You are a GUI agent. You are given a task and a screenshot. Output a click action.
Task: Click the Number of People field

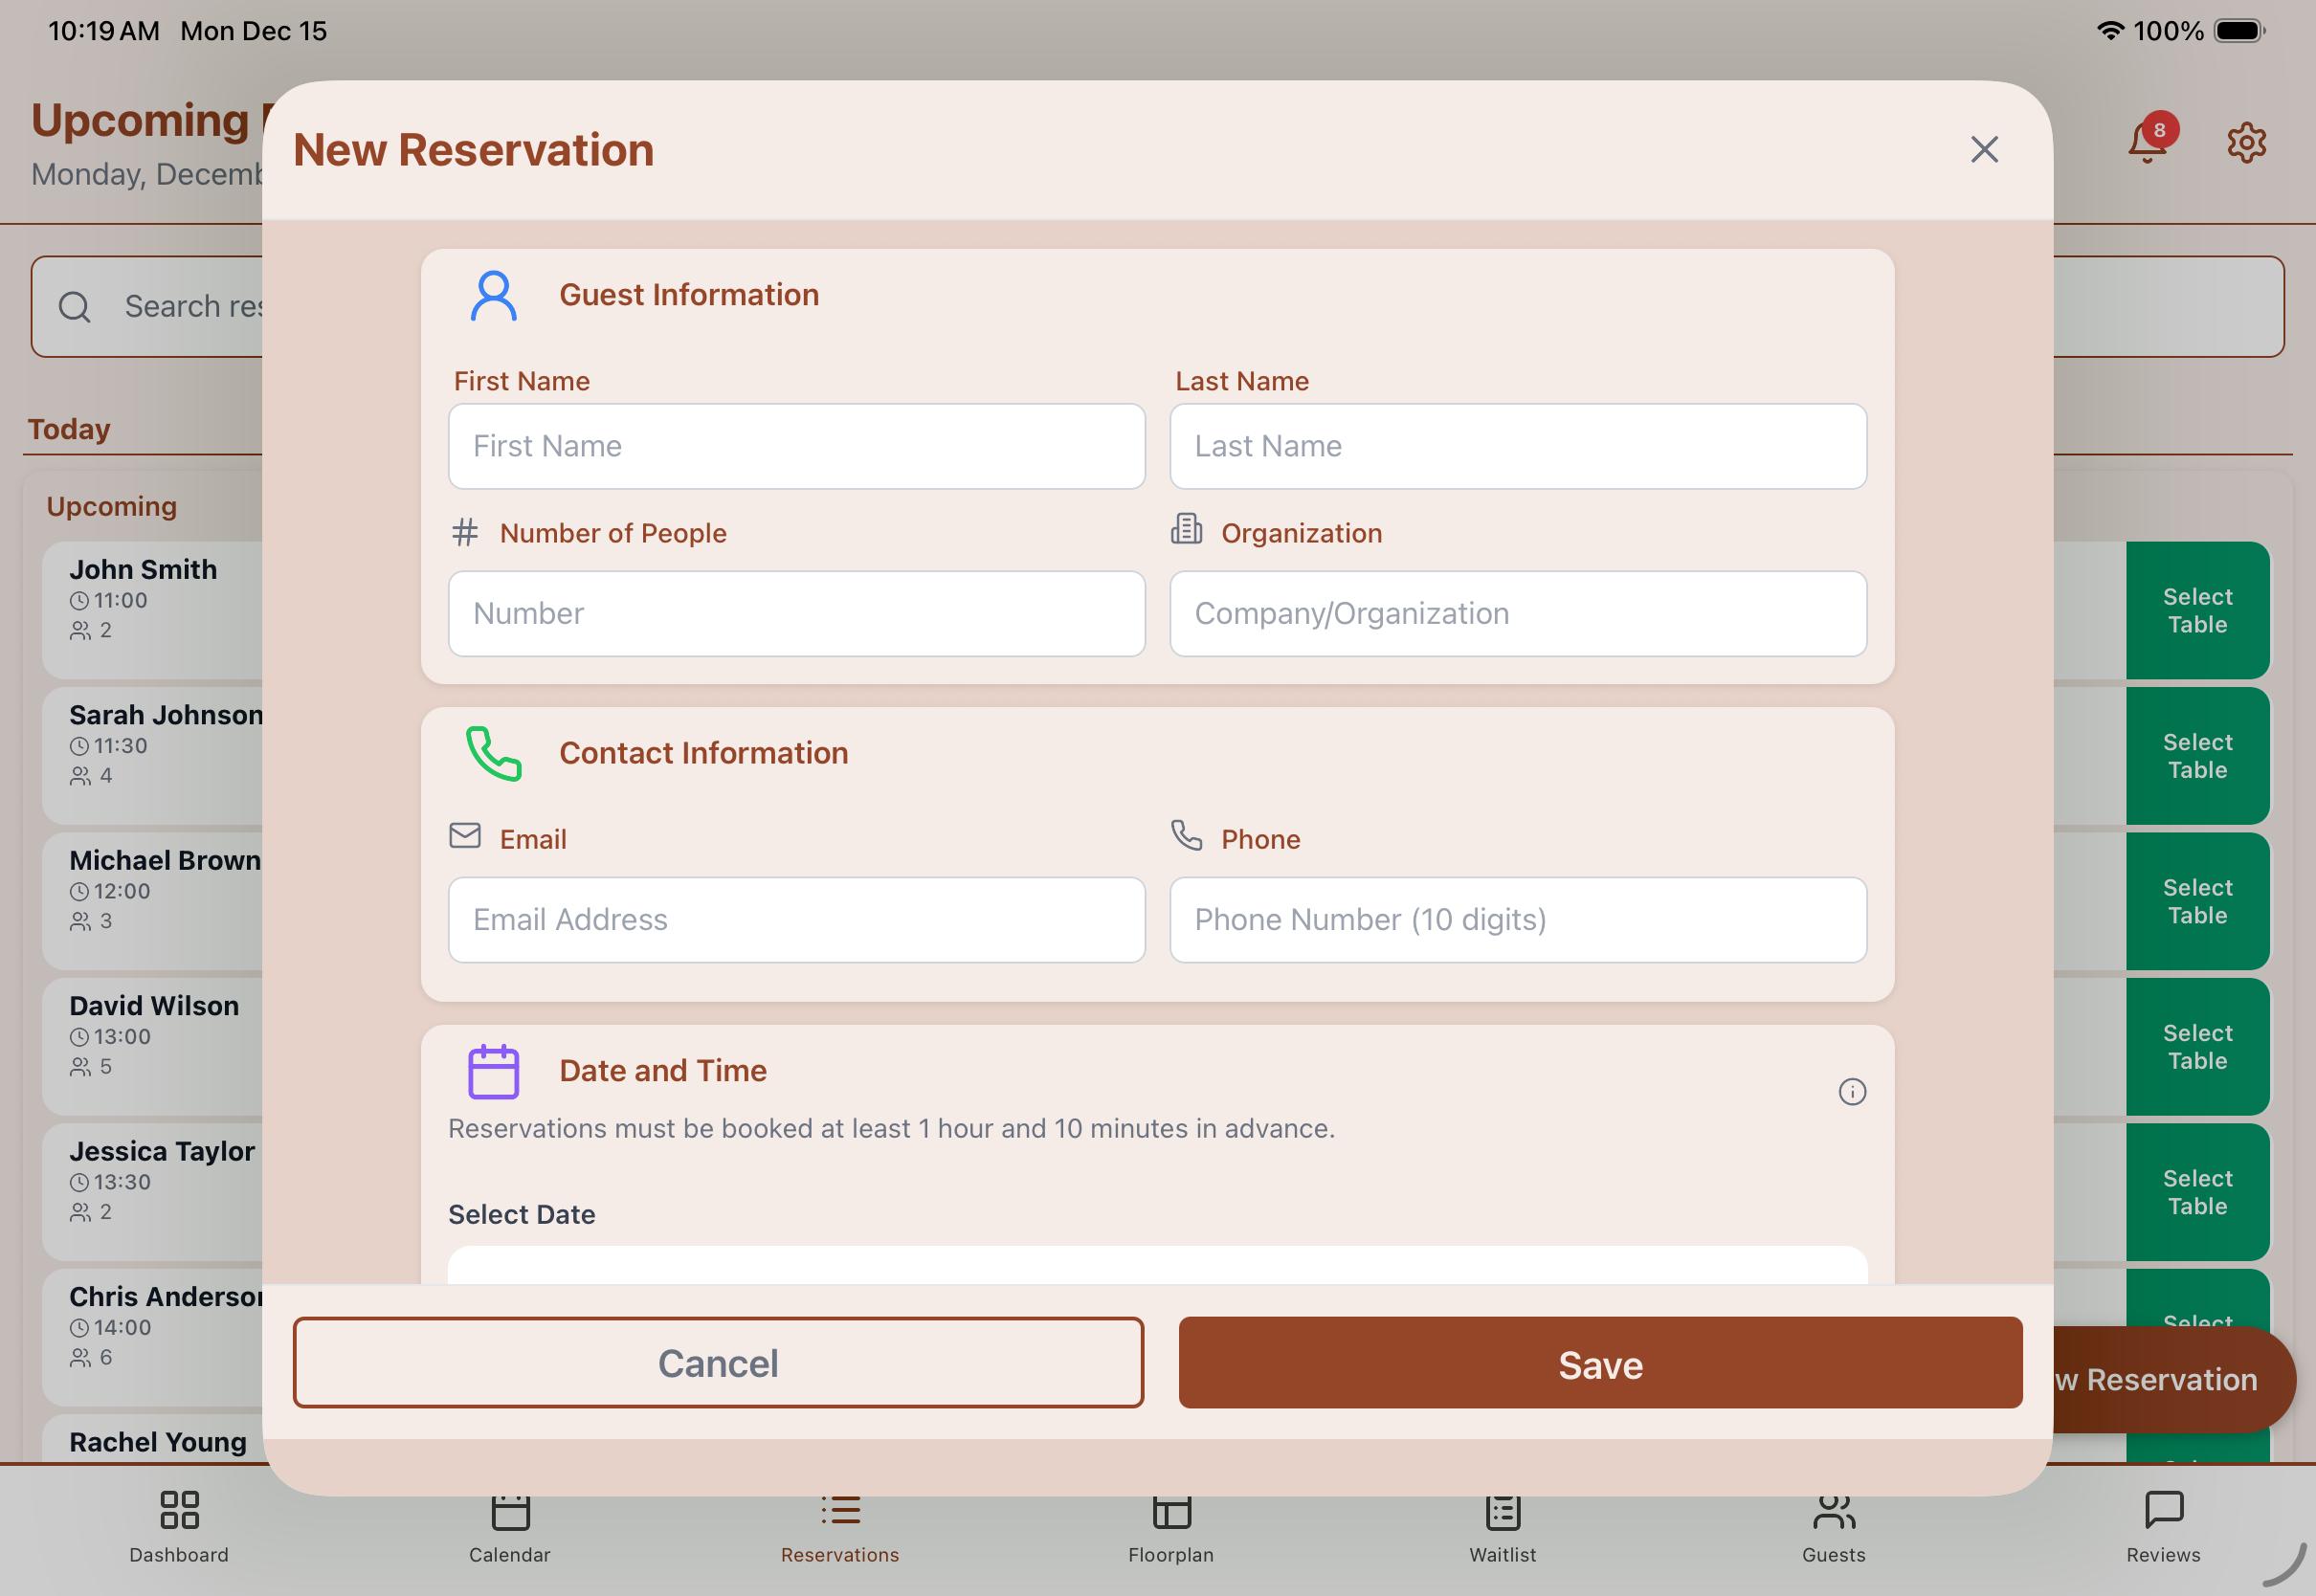pos(796,613)
